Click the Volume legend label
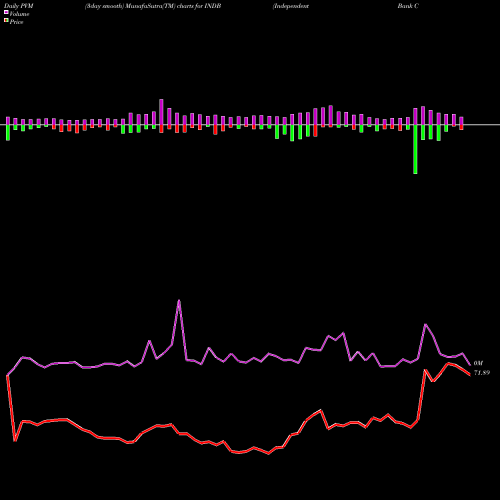 tap(19, 14)
